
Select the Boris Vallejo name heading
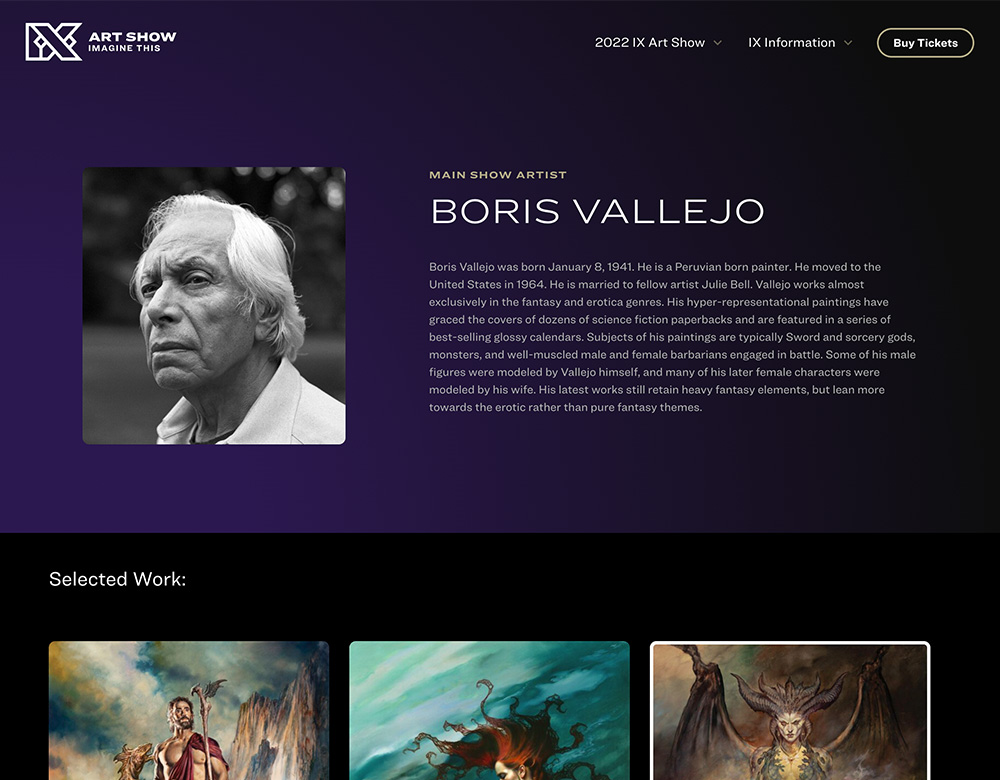(598, 211)
